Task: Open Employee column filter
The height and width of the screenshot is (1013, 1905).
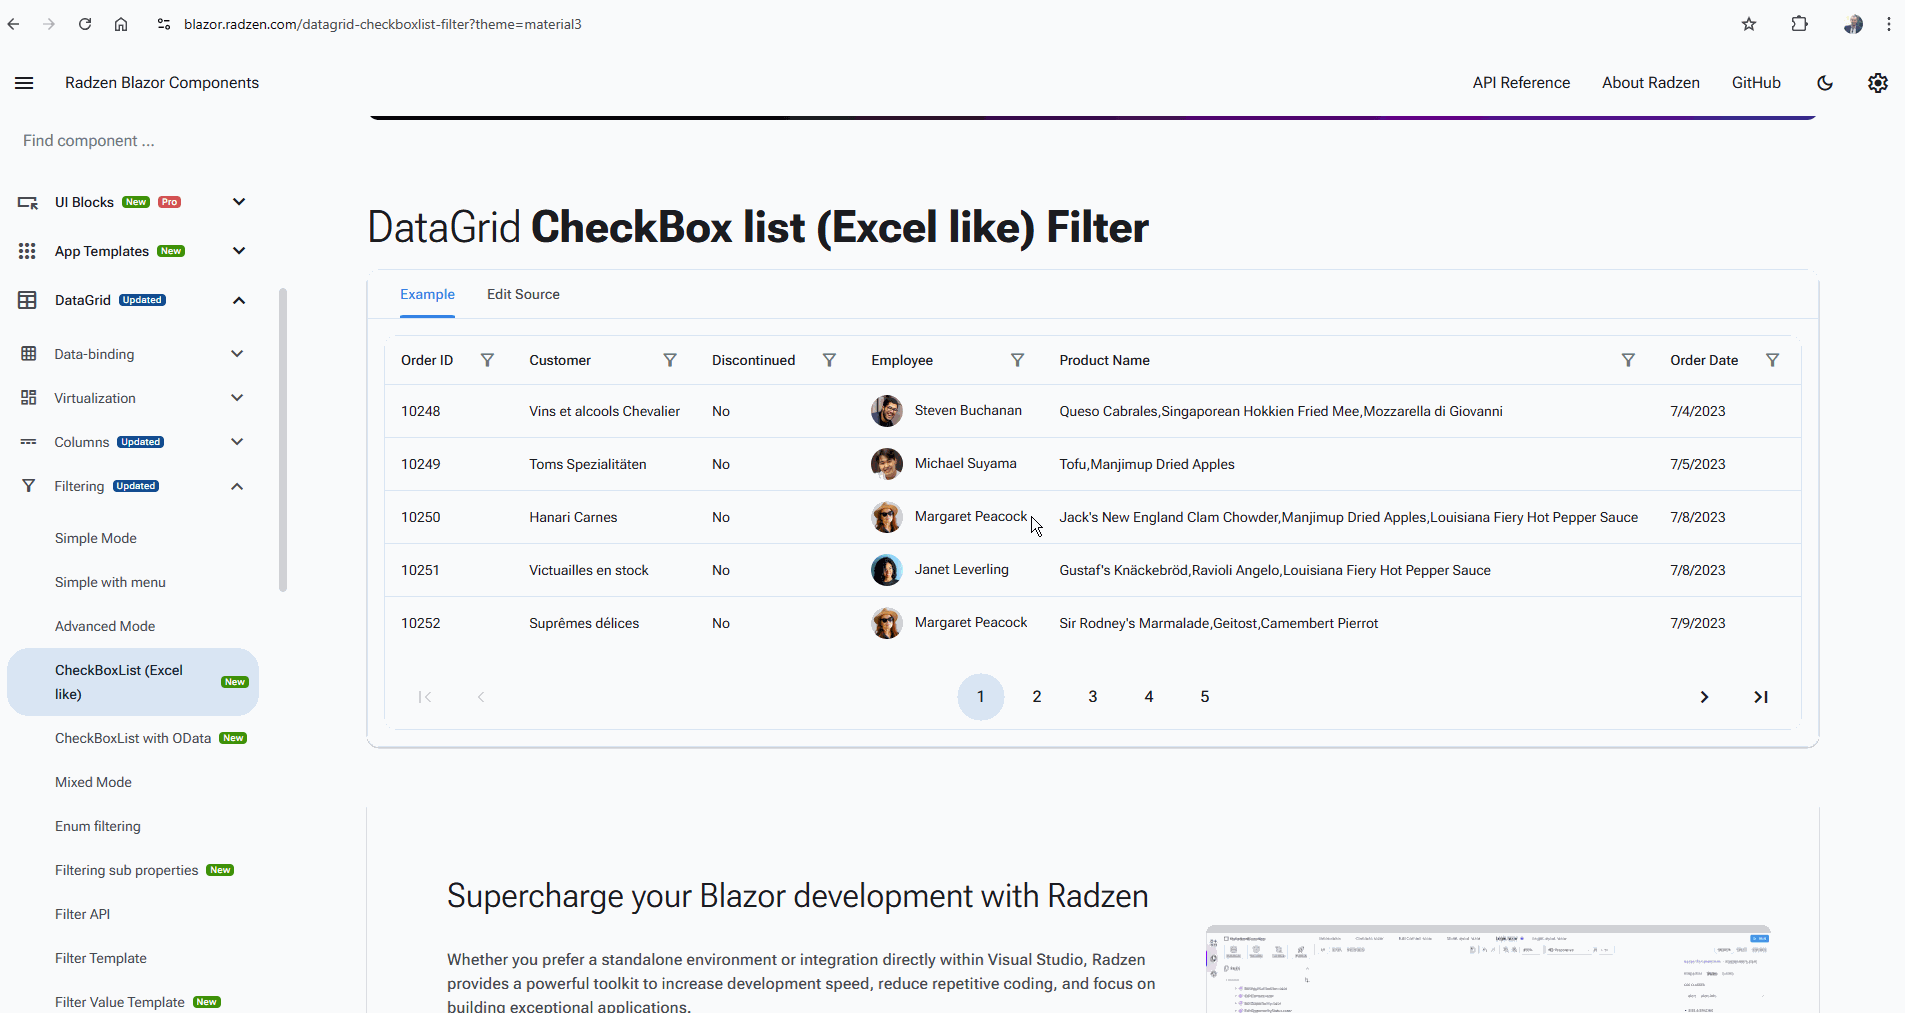Action: (1017, 360)
